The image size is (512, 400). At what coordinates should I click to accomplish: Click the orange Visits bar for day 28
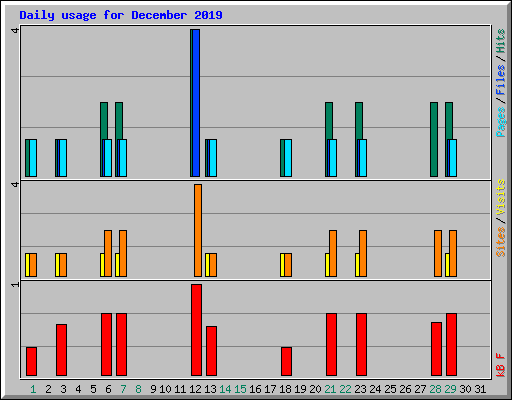438,253
